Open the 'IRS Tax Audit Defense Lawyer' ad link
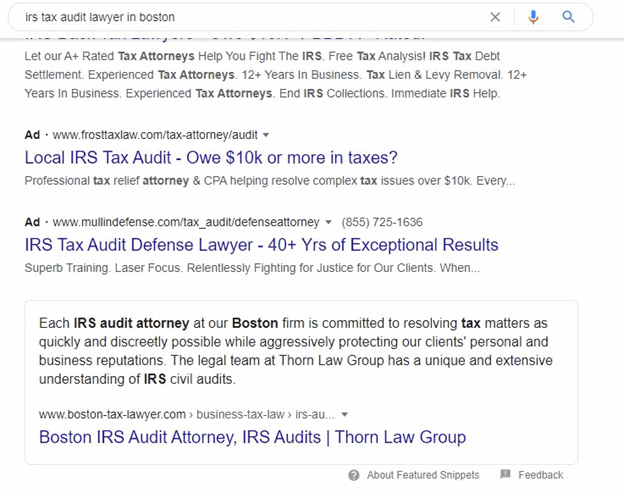 coord(261,245)
